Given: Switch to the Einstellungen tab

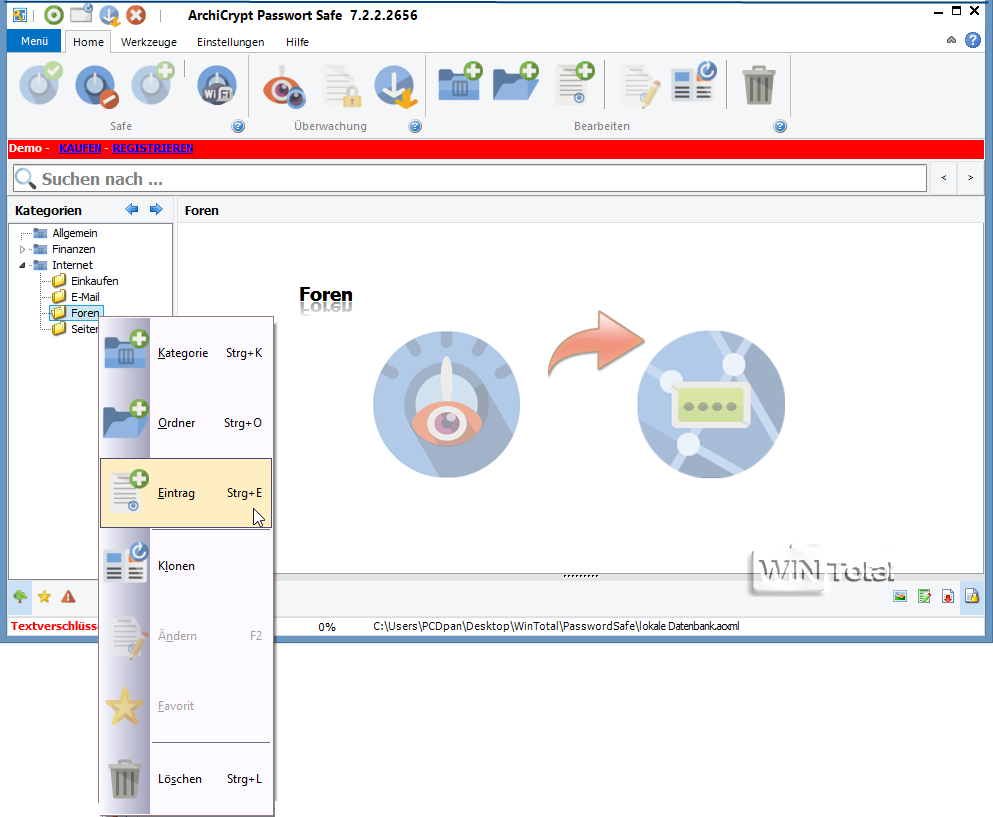Looking at the screenshot, I should tap(231, 42).
